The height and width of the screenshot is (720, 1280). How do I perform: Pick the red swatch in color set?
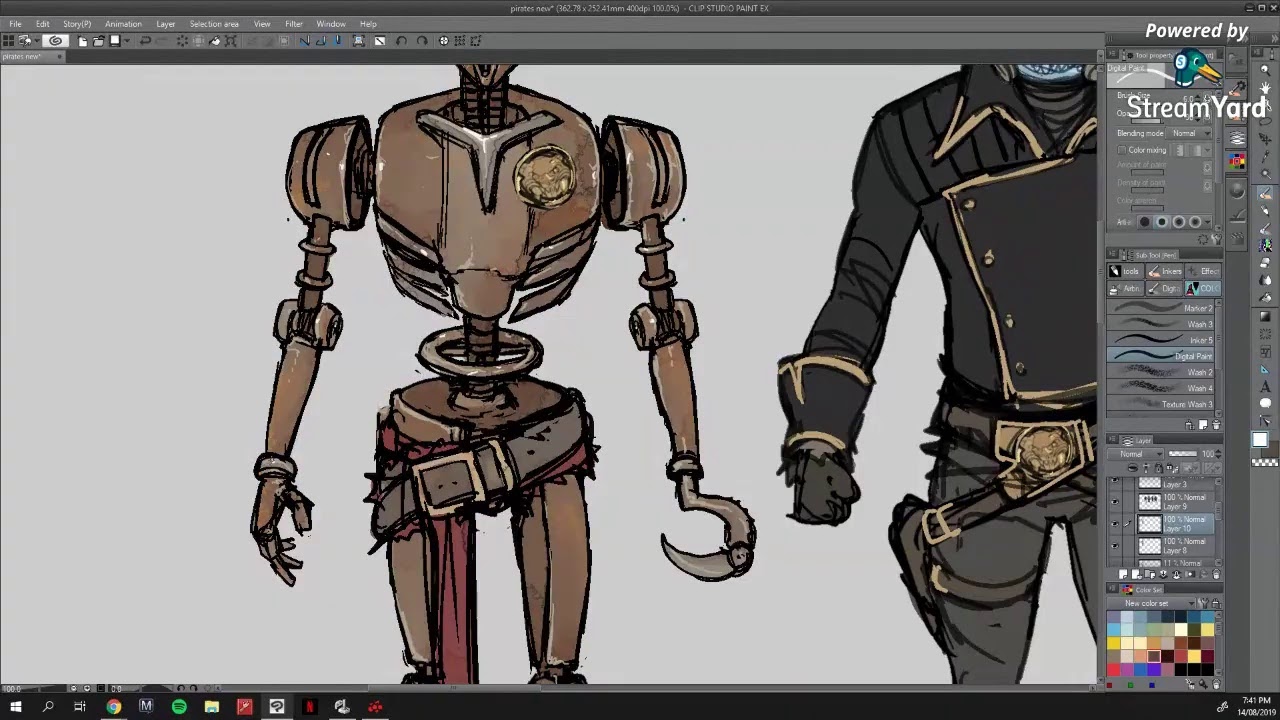tap(1113, 669)
